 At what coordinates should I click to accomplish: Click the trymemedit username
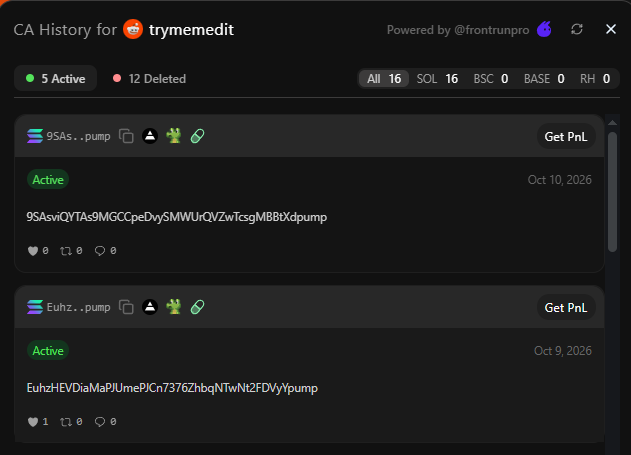point(191,29)
